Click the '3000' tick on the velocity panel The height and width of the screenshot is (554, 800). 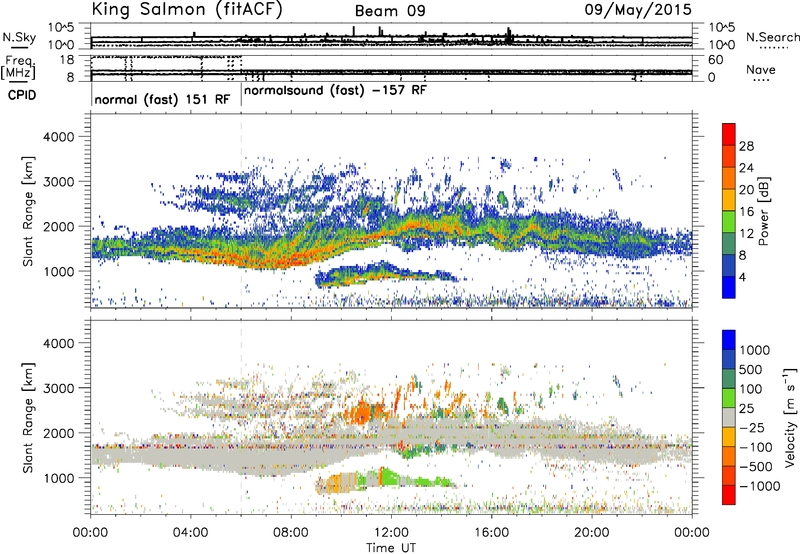pos(58,388)
